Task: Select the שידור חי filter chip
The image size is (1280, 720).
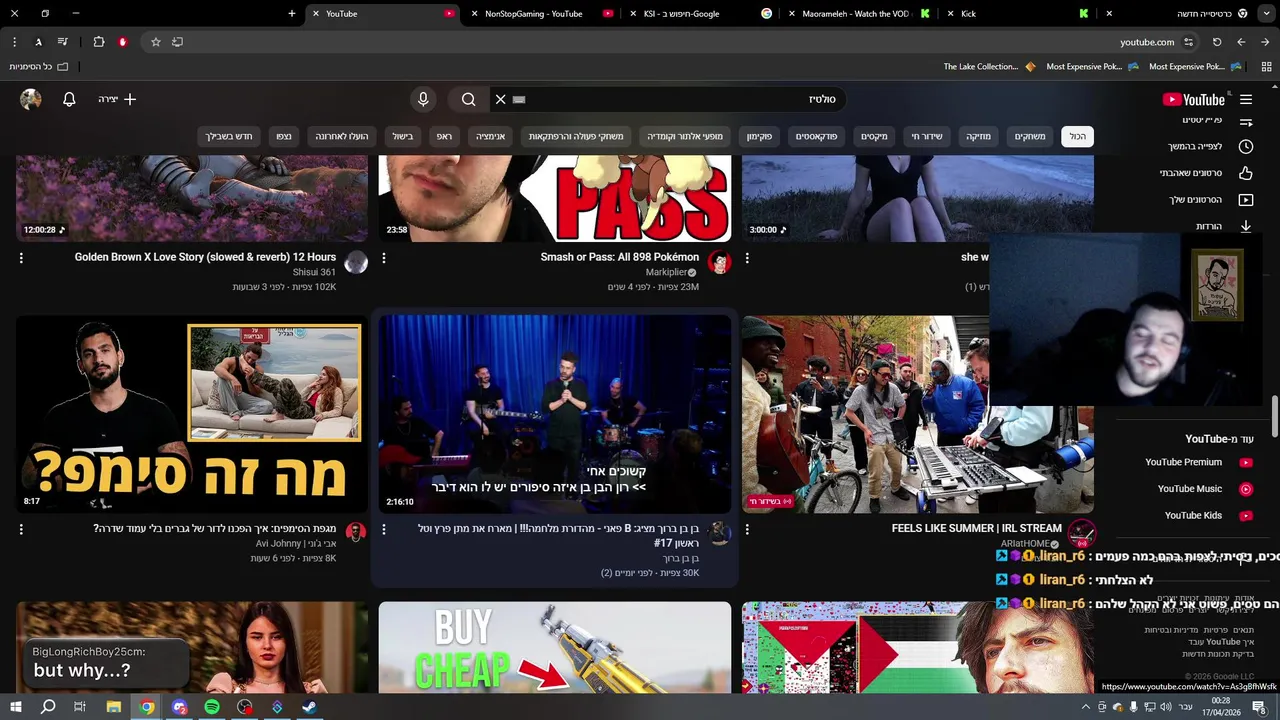Action: [926, 136]
